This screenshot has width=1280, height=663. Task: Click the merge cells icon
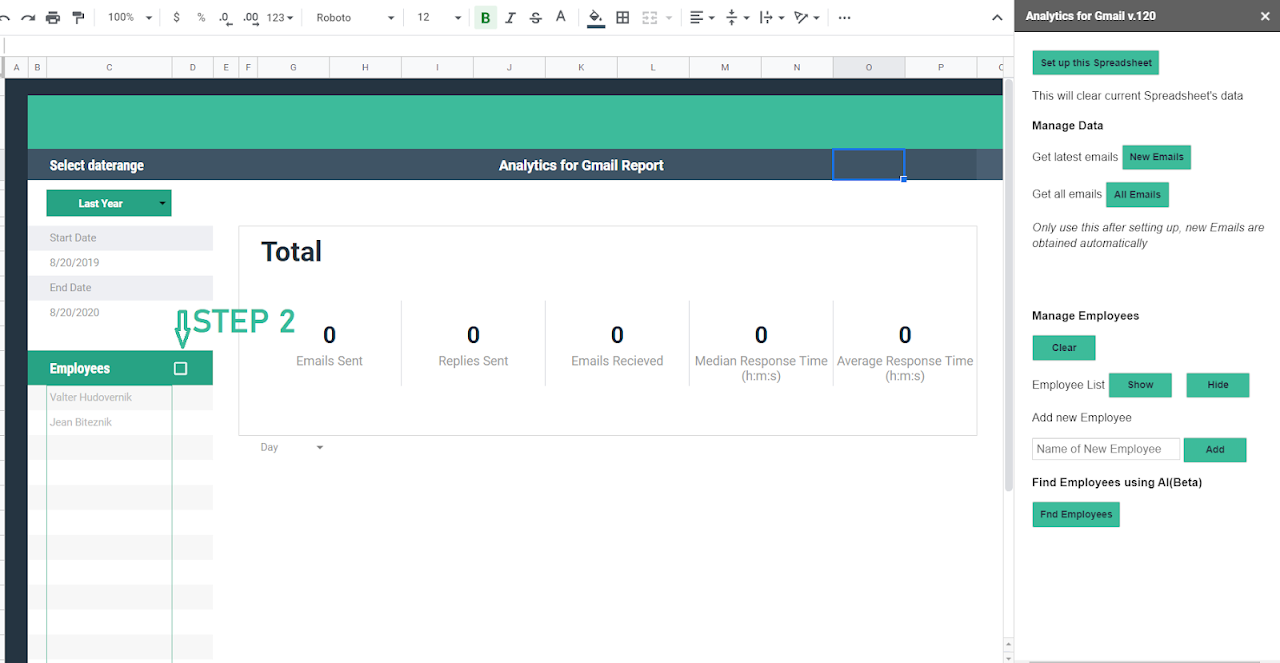pos(649,18)
